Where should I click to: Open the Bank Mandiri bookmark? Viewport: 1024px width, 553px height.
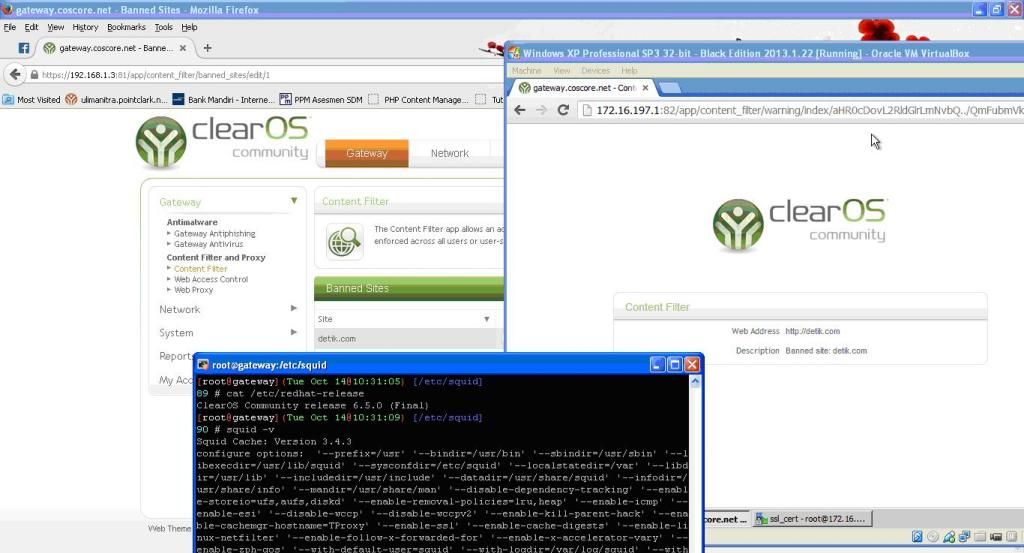coord(223,100)
